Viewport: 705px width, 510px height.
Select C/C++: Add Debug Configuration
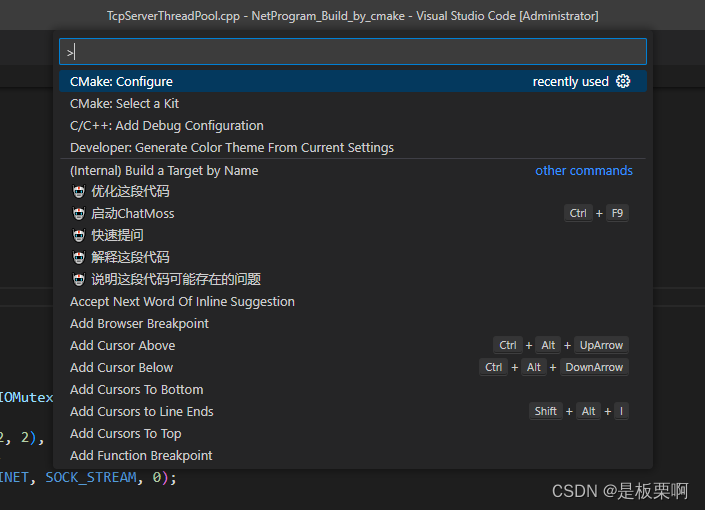click(353, 125)
